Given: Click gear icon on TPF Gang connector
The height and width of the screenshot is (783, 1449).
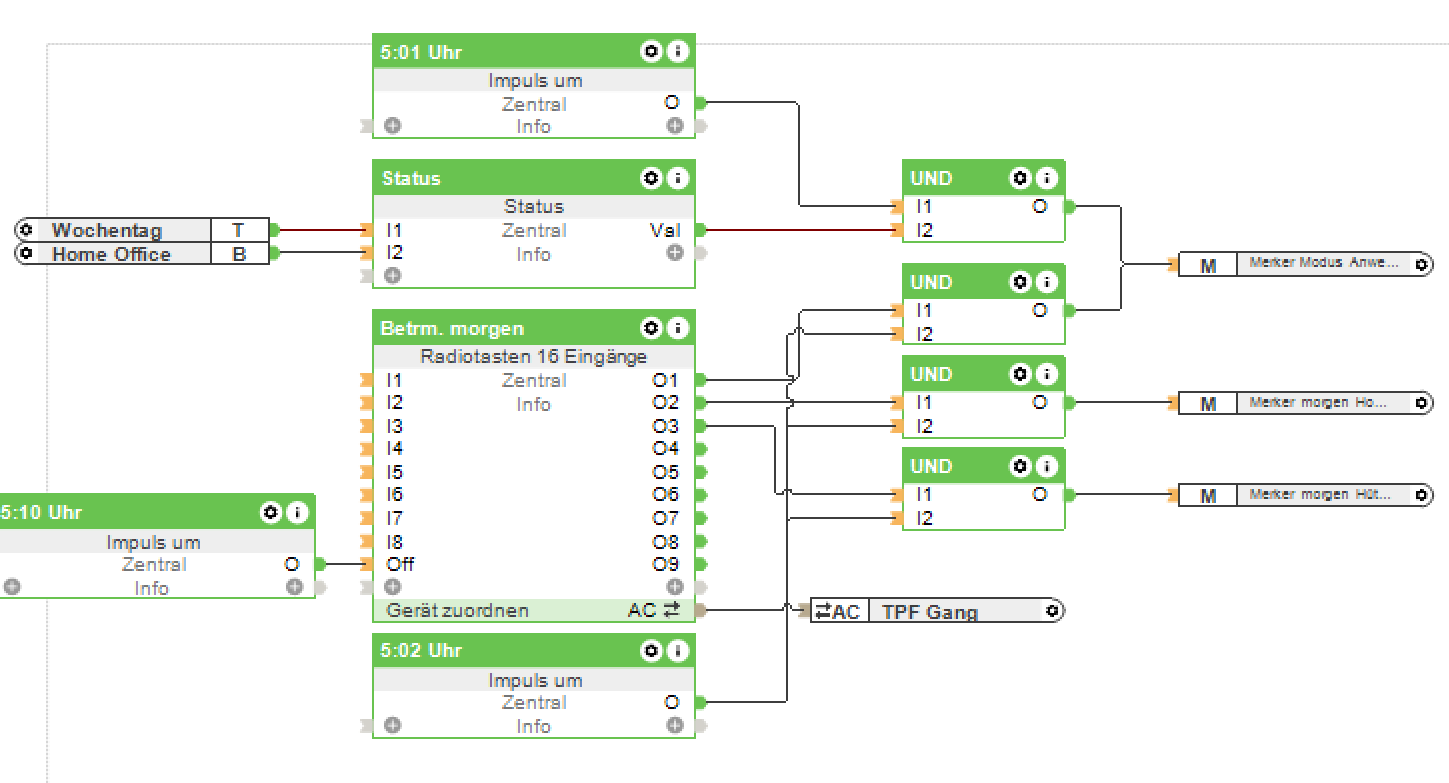Looking at the screenshot, I should [1051, 611].
